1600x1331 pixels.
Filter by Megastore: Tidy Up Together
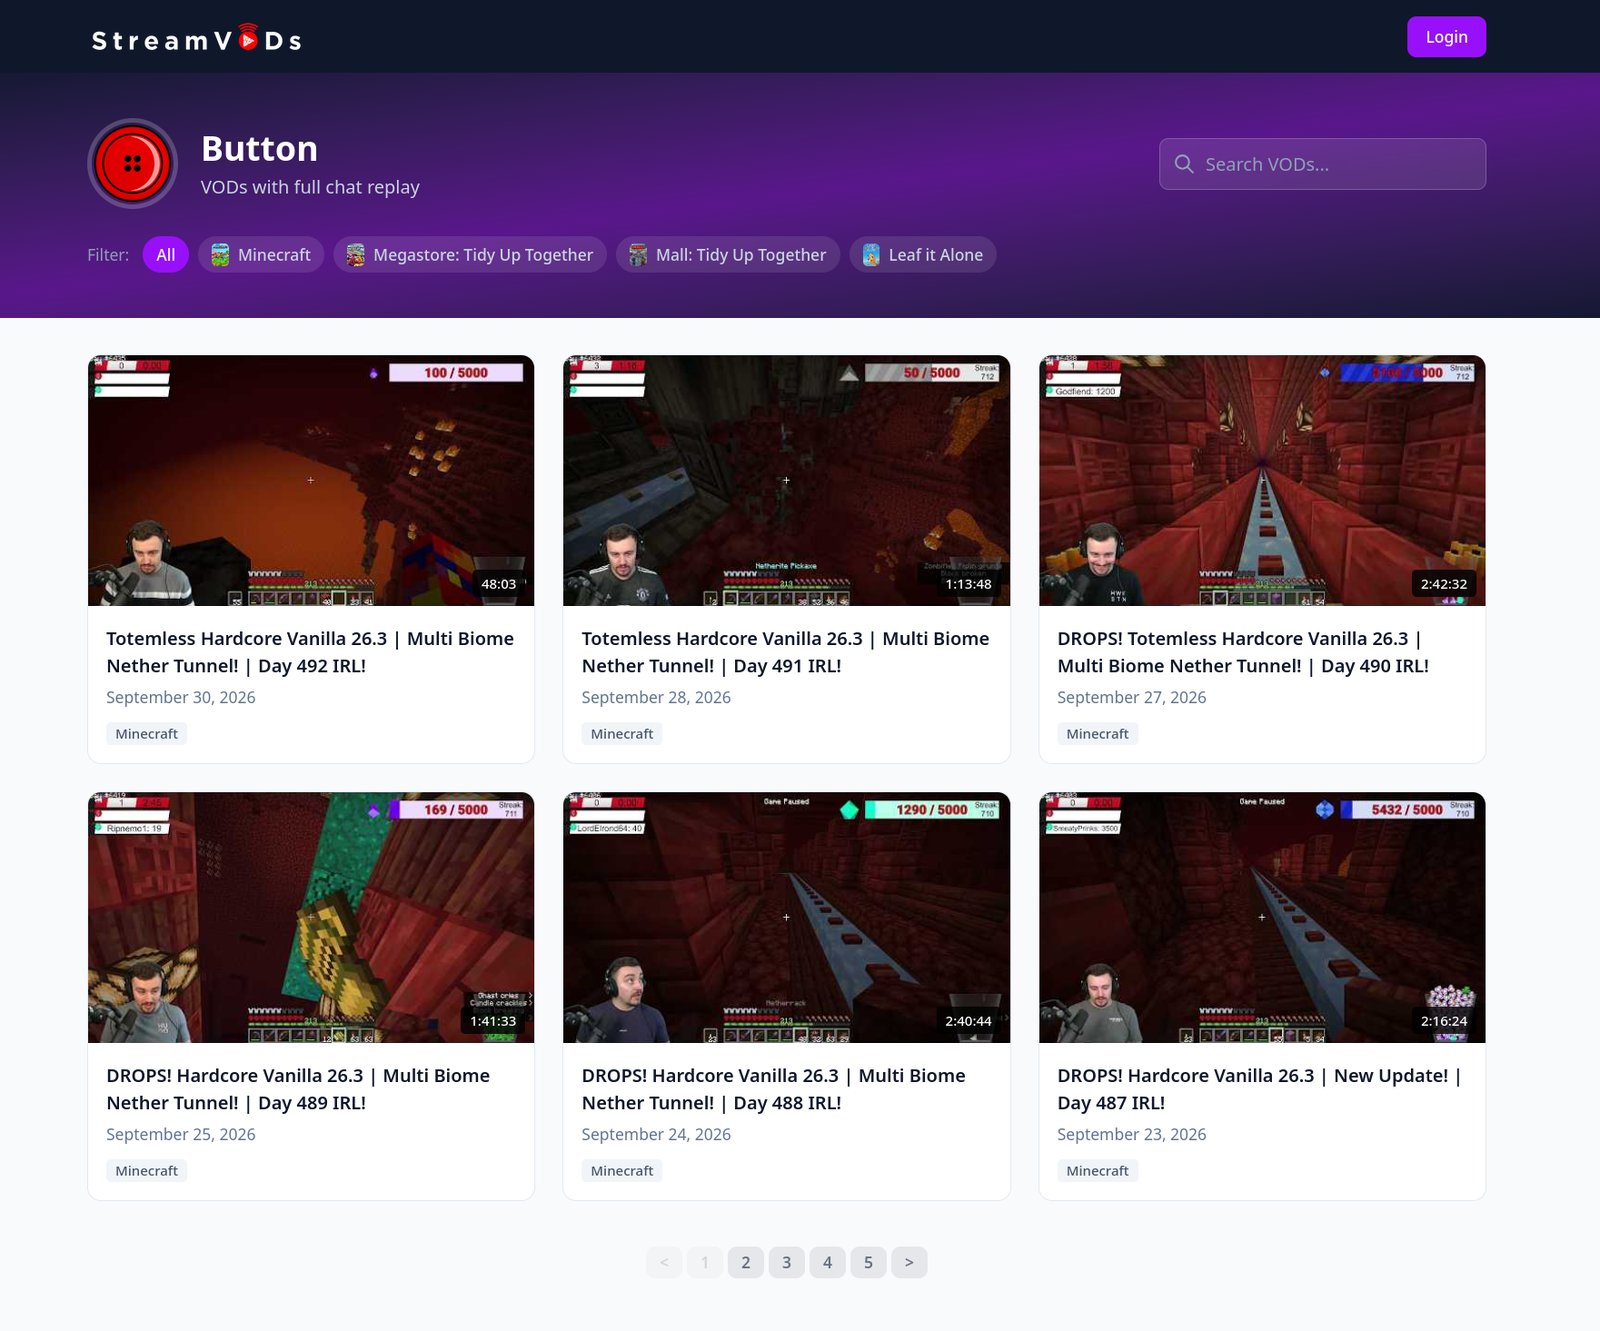click(470, 255)
